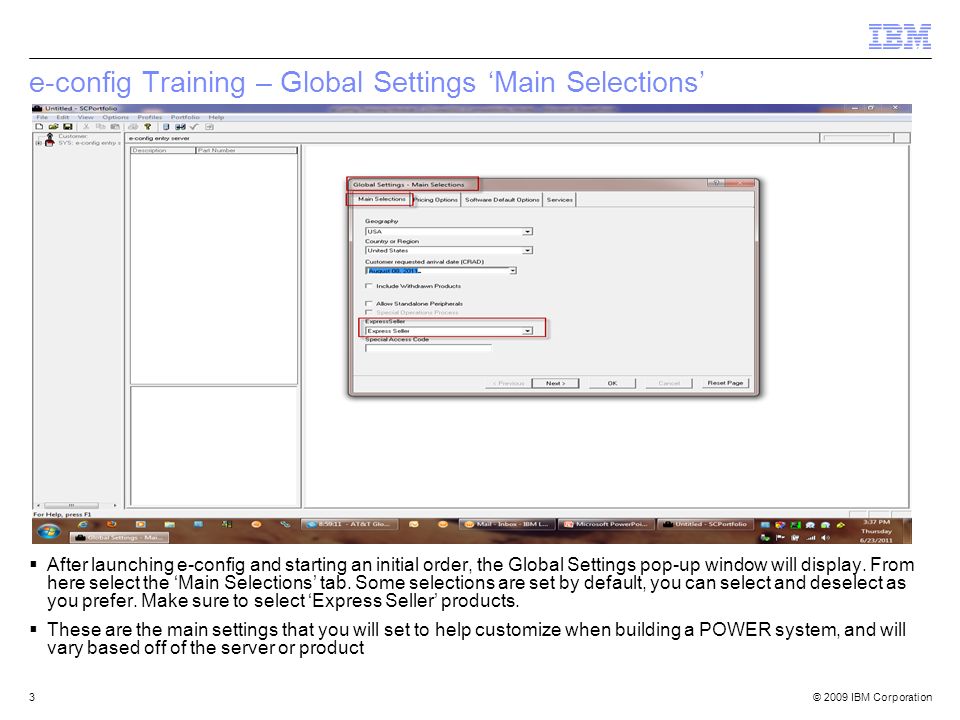Switch to Mail Inbox IBM taskbar window
This screenshot has height=720, width=960.
tap(508, 524)
